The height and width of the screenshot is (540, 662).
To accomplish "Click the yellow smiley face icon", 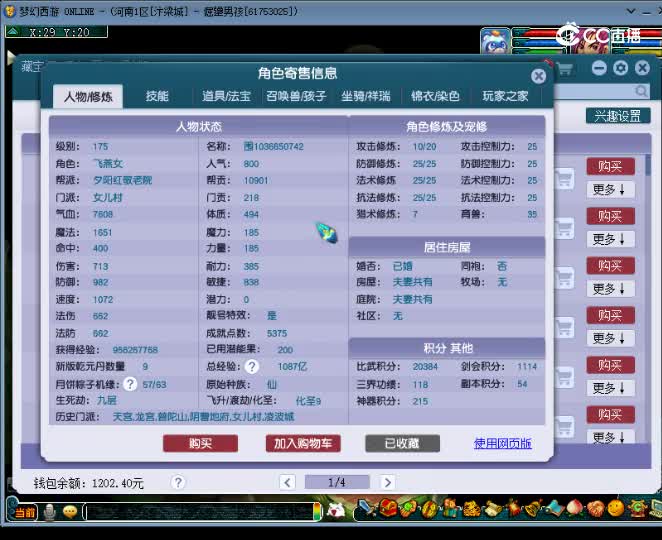I will point(616,508).
